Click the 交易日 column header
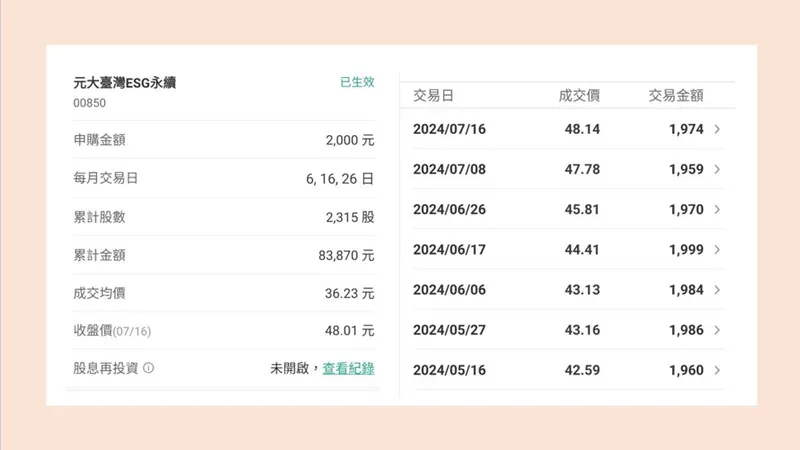Viewport: 800px width, 450px height. [x=433, y=96]
